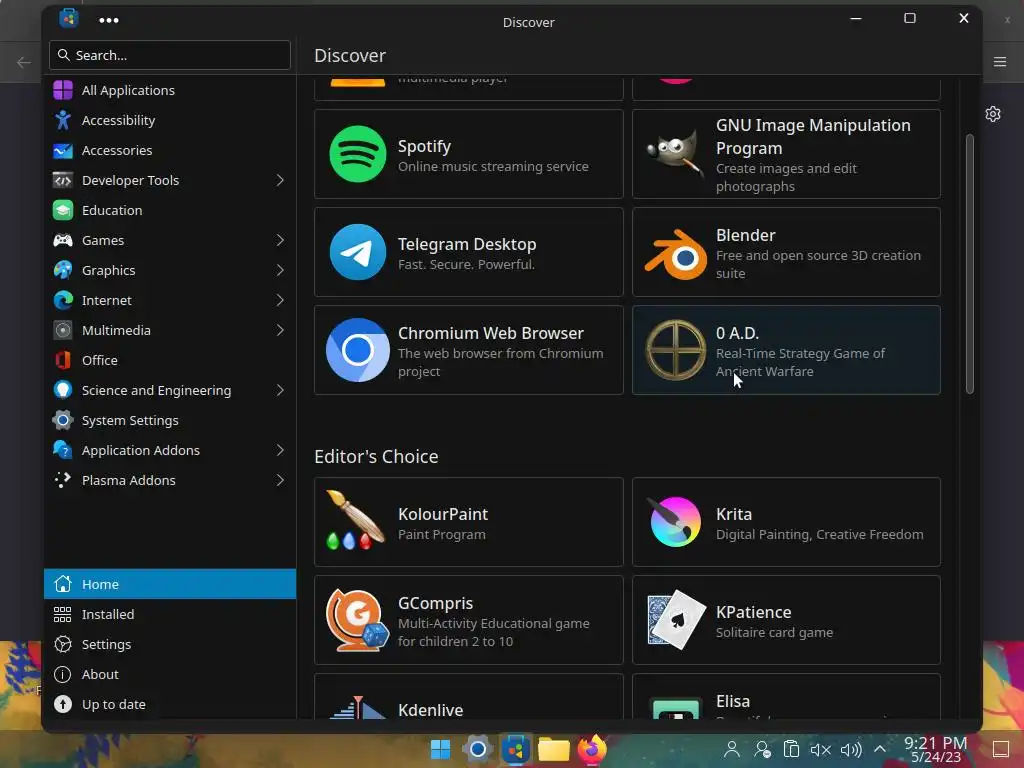Viewport: 1024px width, 768px height.
Task: Click 'Online music streaming service' description
Action: point(493,167)
